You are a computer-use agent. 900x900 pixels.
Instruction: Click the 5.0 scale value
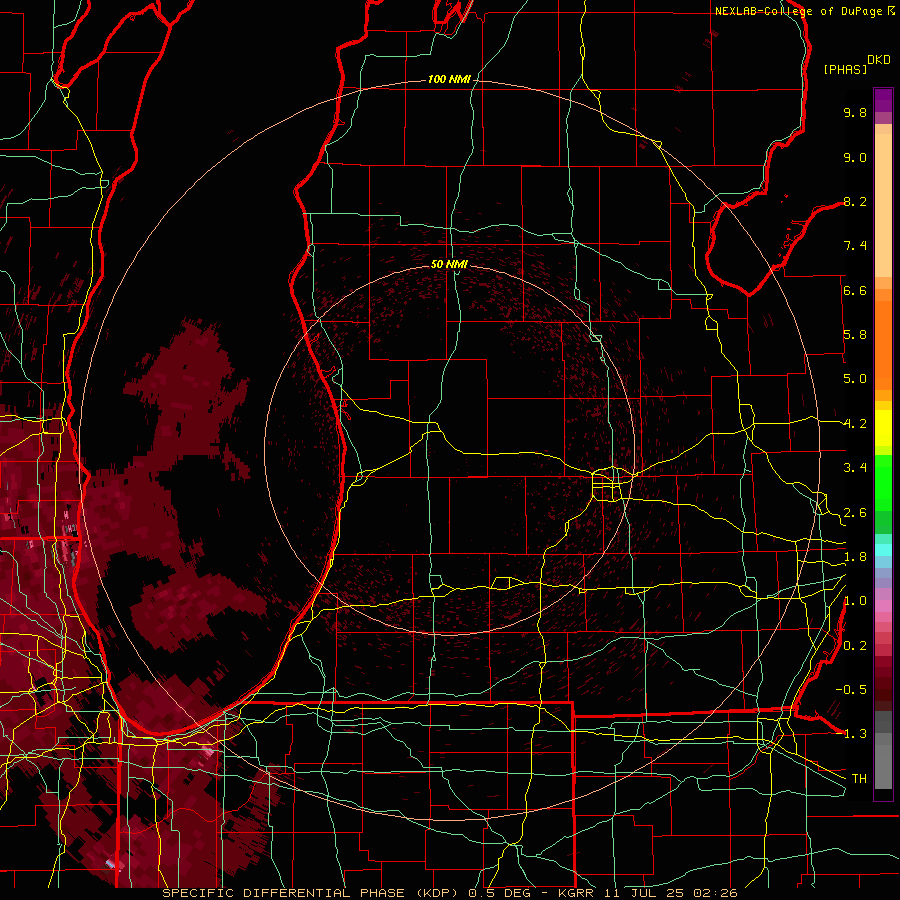855,379
